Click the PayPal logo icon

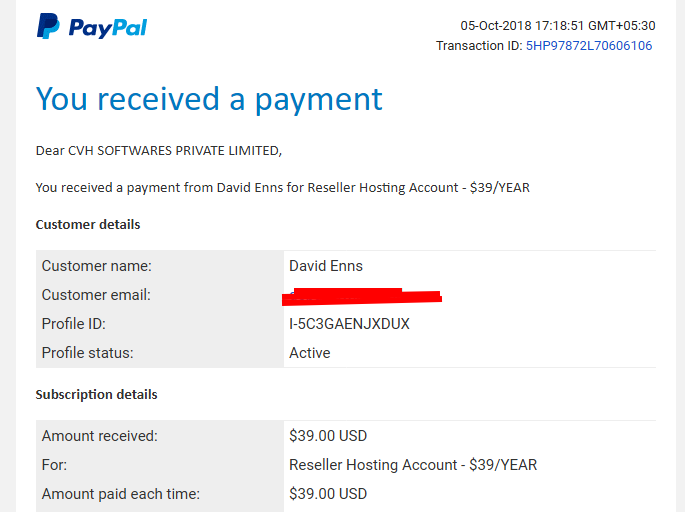coord(48,26)
